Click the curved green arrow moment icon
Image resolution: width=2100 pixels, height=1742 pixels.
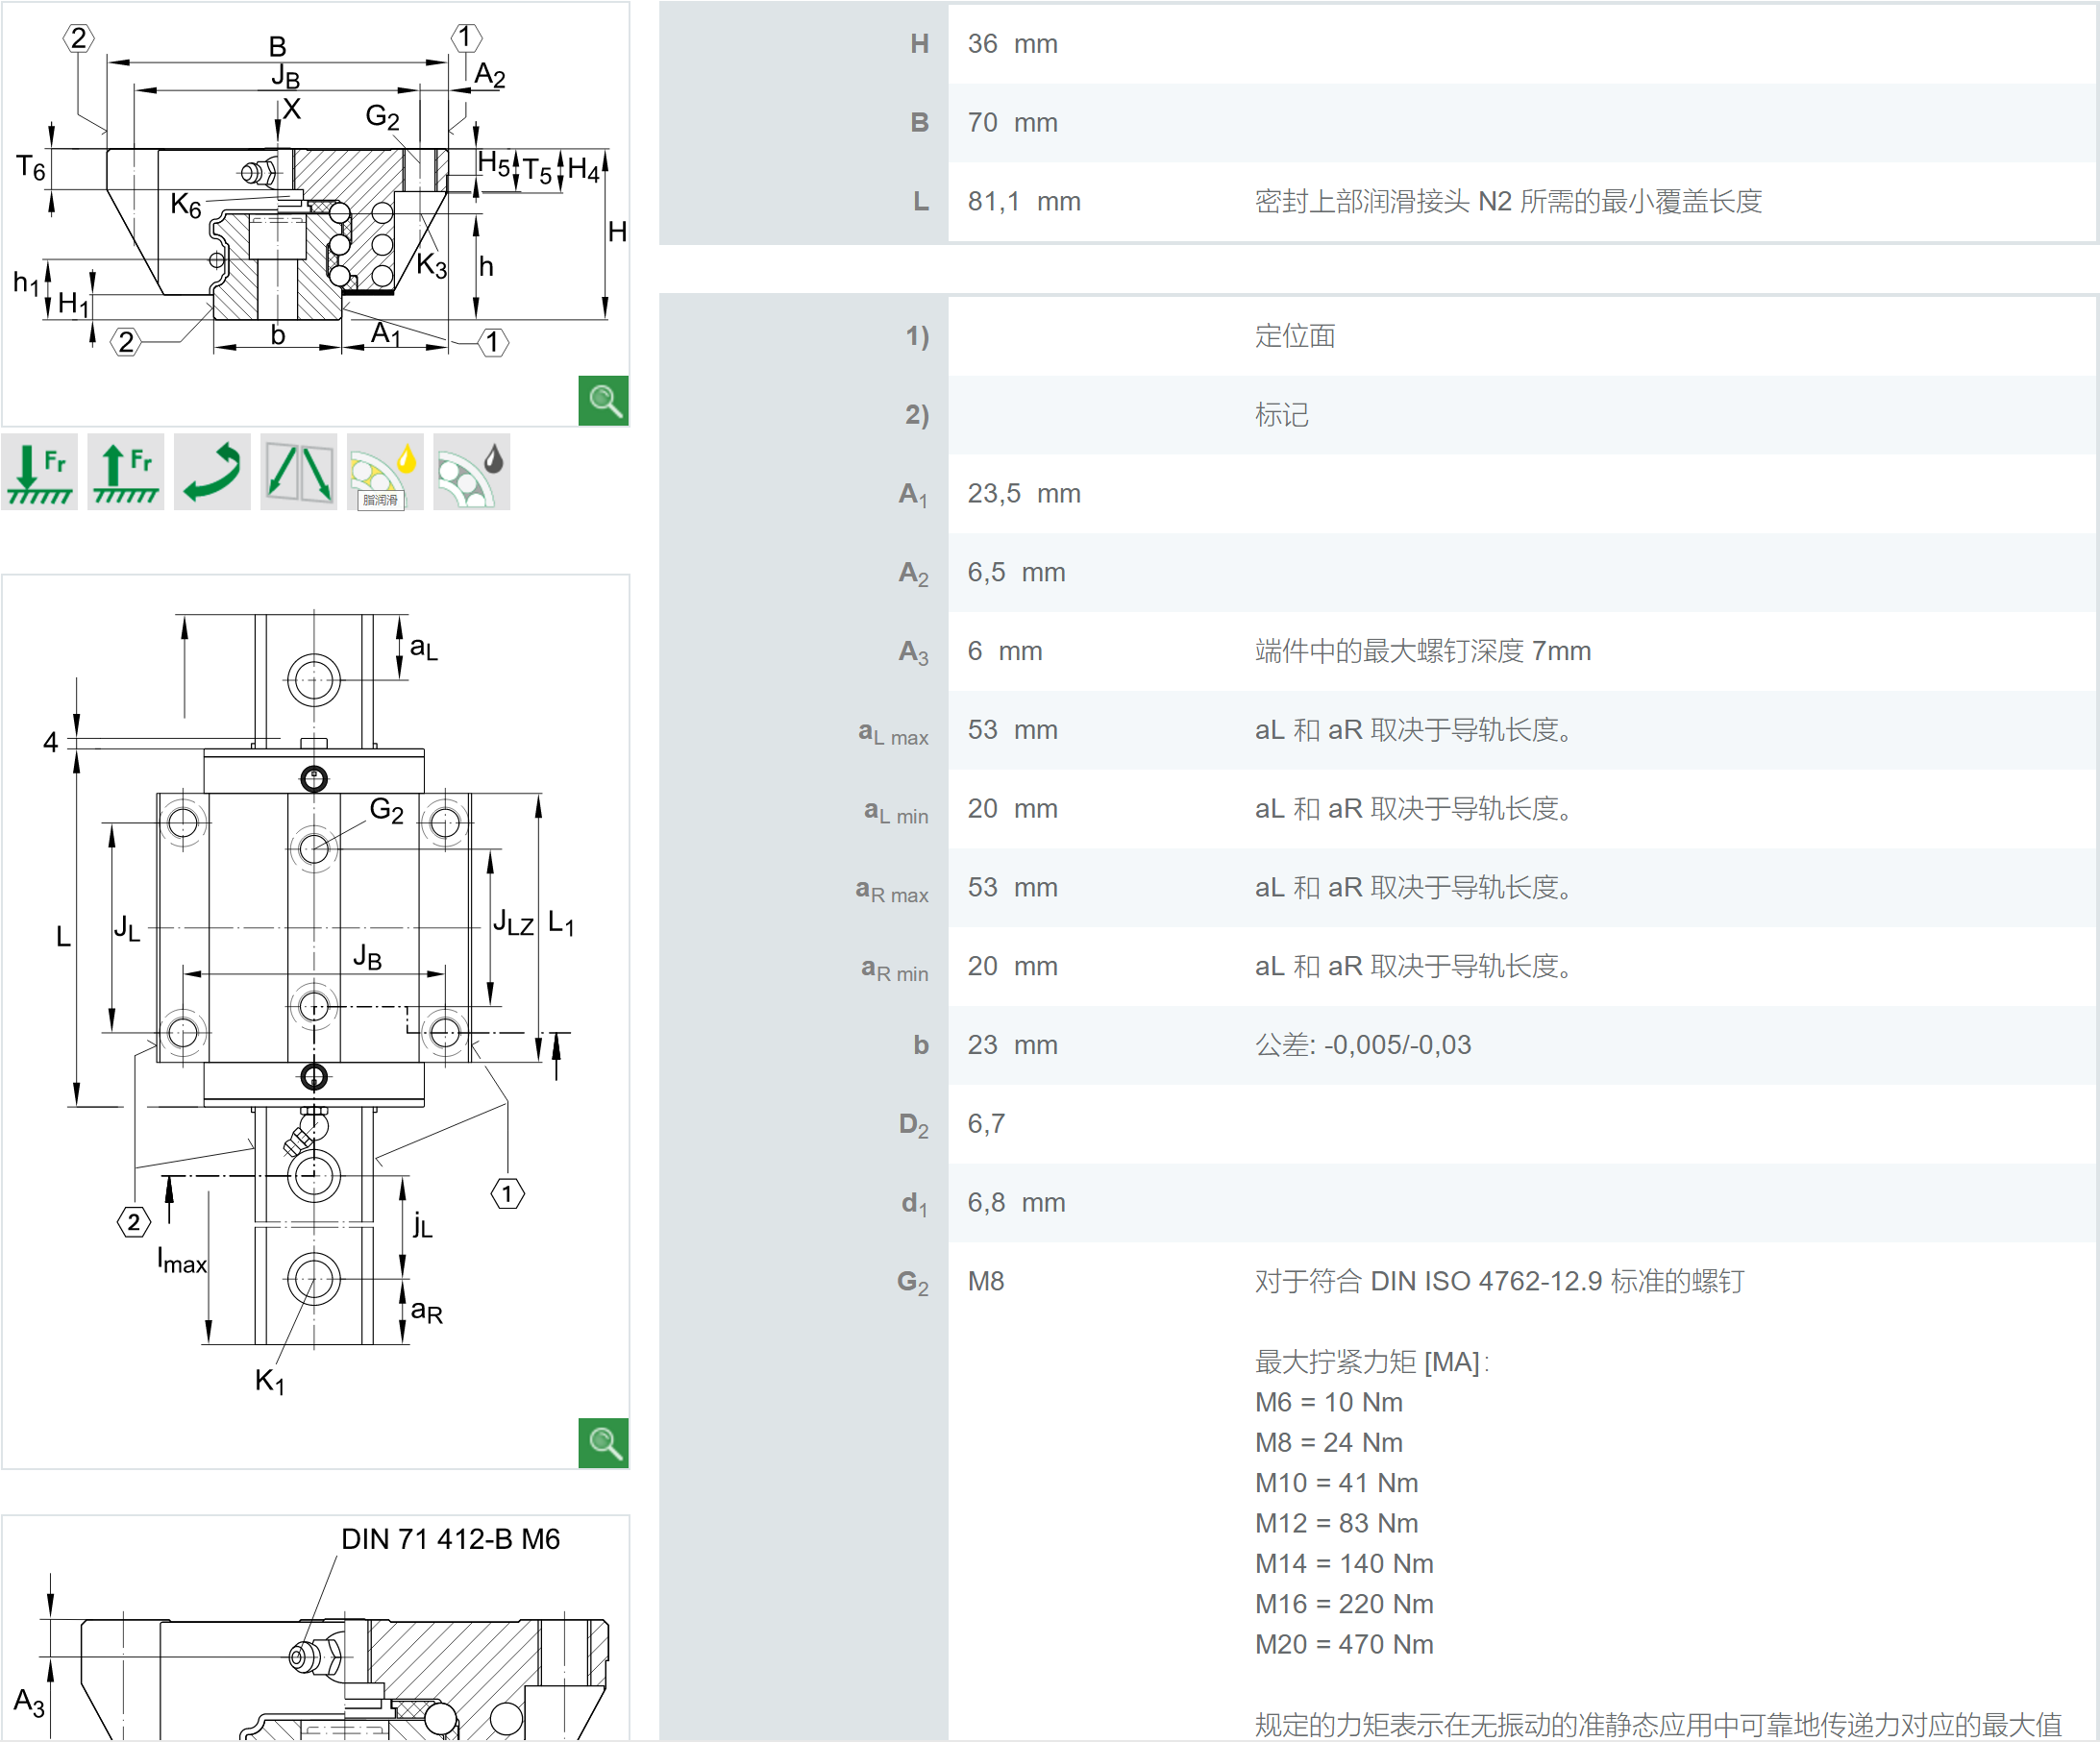coord(212,472)
